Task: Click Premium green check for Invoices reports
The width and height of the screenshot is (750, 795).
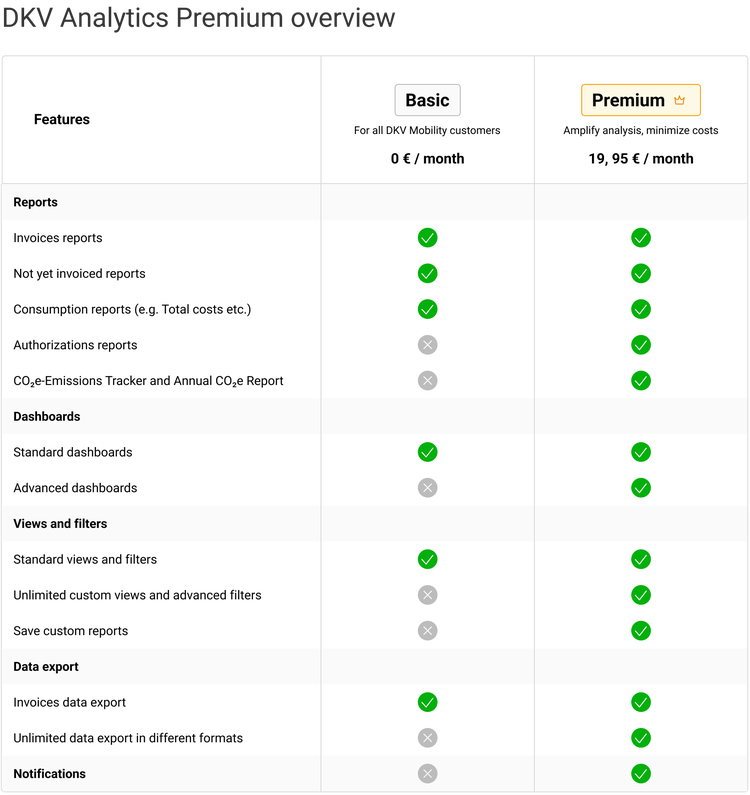Action: click(641, 238)
